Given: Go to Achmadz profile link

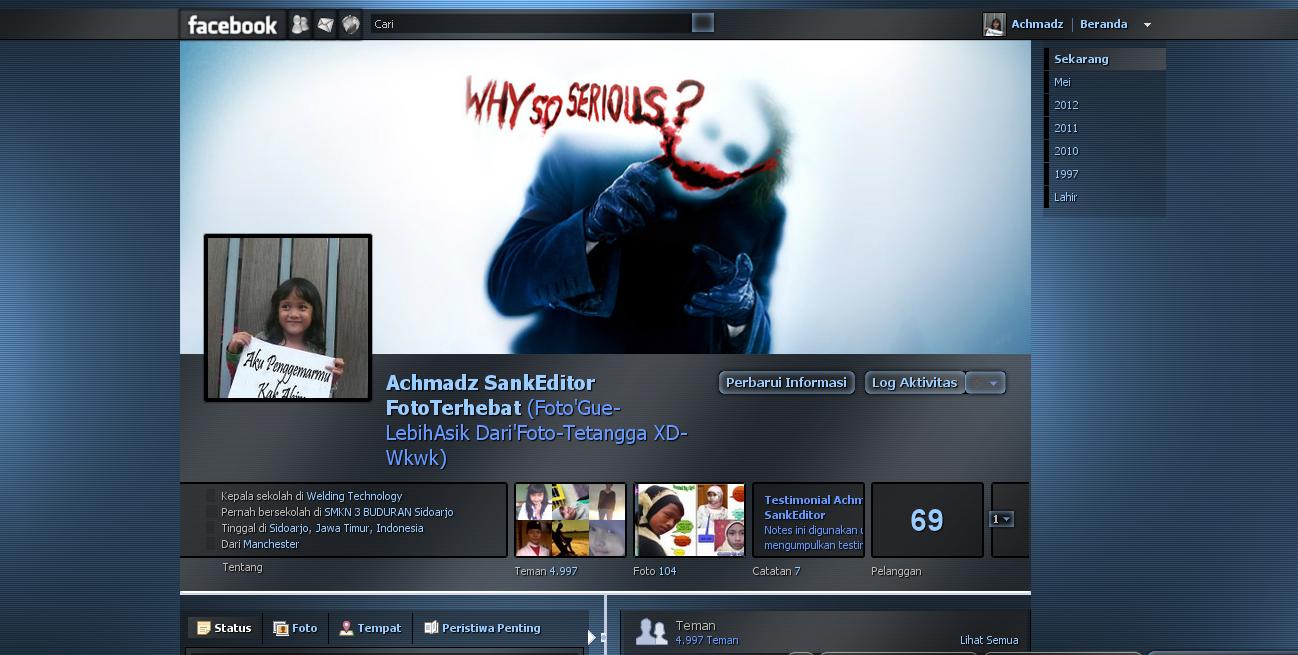Looking at the screenshot, I should [1037, 24].
